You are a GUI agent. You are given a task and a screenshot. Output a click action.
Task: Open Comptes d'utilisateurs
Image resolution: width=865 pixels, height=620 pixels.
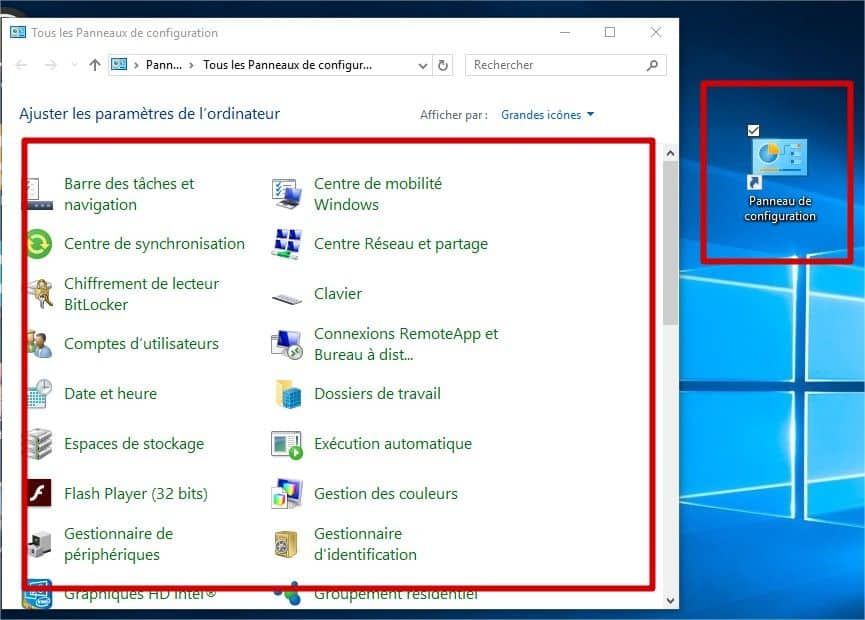[x=141, y=343]
